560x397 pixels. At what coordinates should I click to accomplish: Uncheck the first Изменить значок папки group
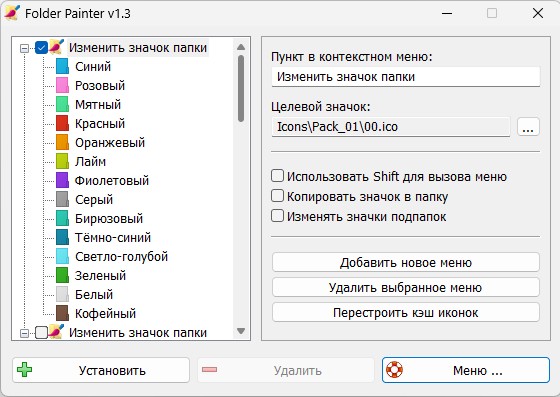[x=41, y=47]
